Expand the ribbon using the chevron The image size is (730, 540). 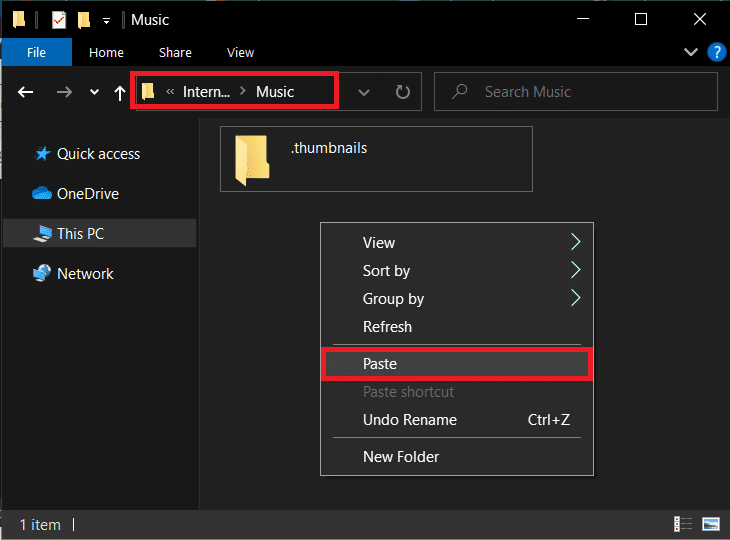[690, 52]
